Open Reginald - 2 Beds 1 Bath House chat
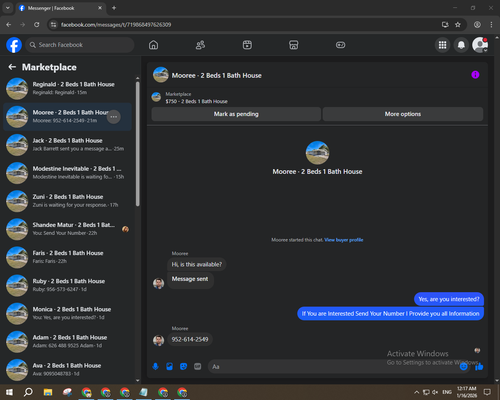The image size is (500, 400). click(x=68, y=89)
